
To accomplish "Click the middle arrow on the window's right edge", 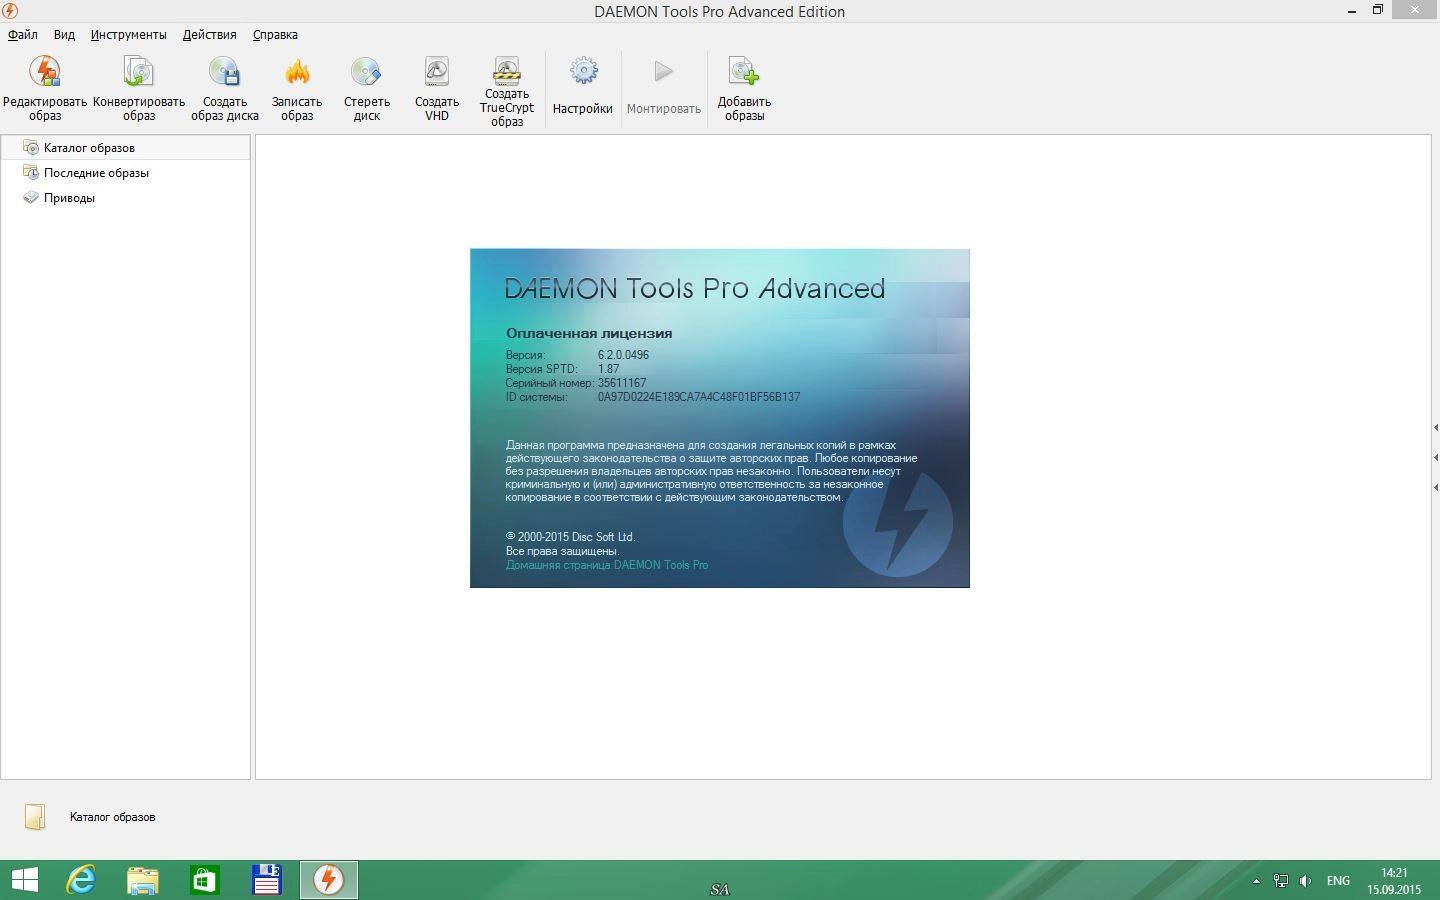I will [1436, 457].
